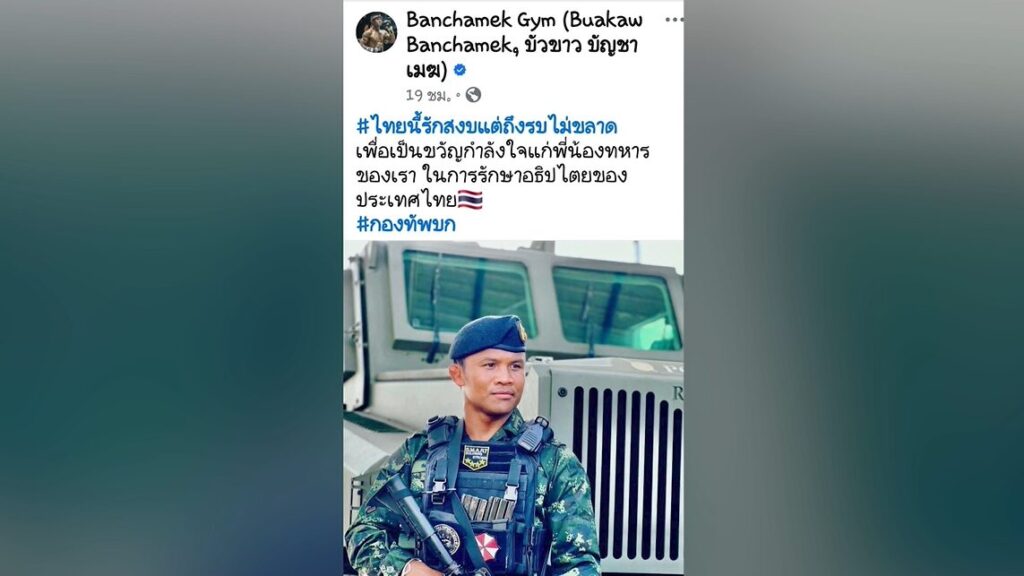
Task: Click the walkie-talkie radio on the shoulder
Action: pos(534,434)
